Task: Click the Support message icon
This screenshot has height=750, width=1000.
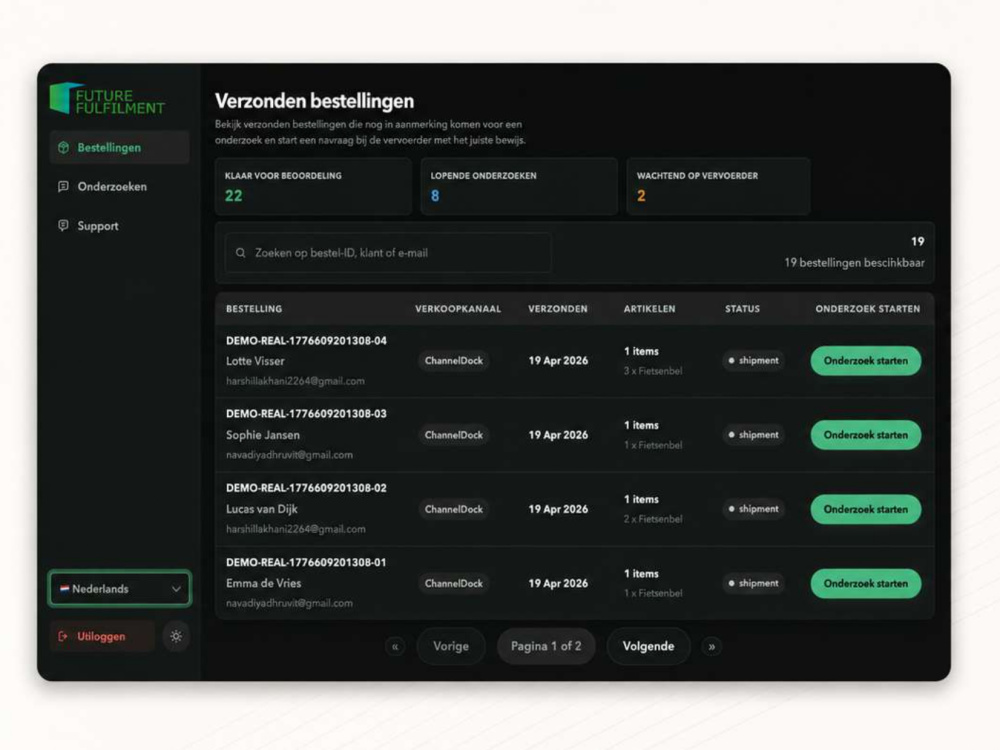Action: [x=63, y=226]
